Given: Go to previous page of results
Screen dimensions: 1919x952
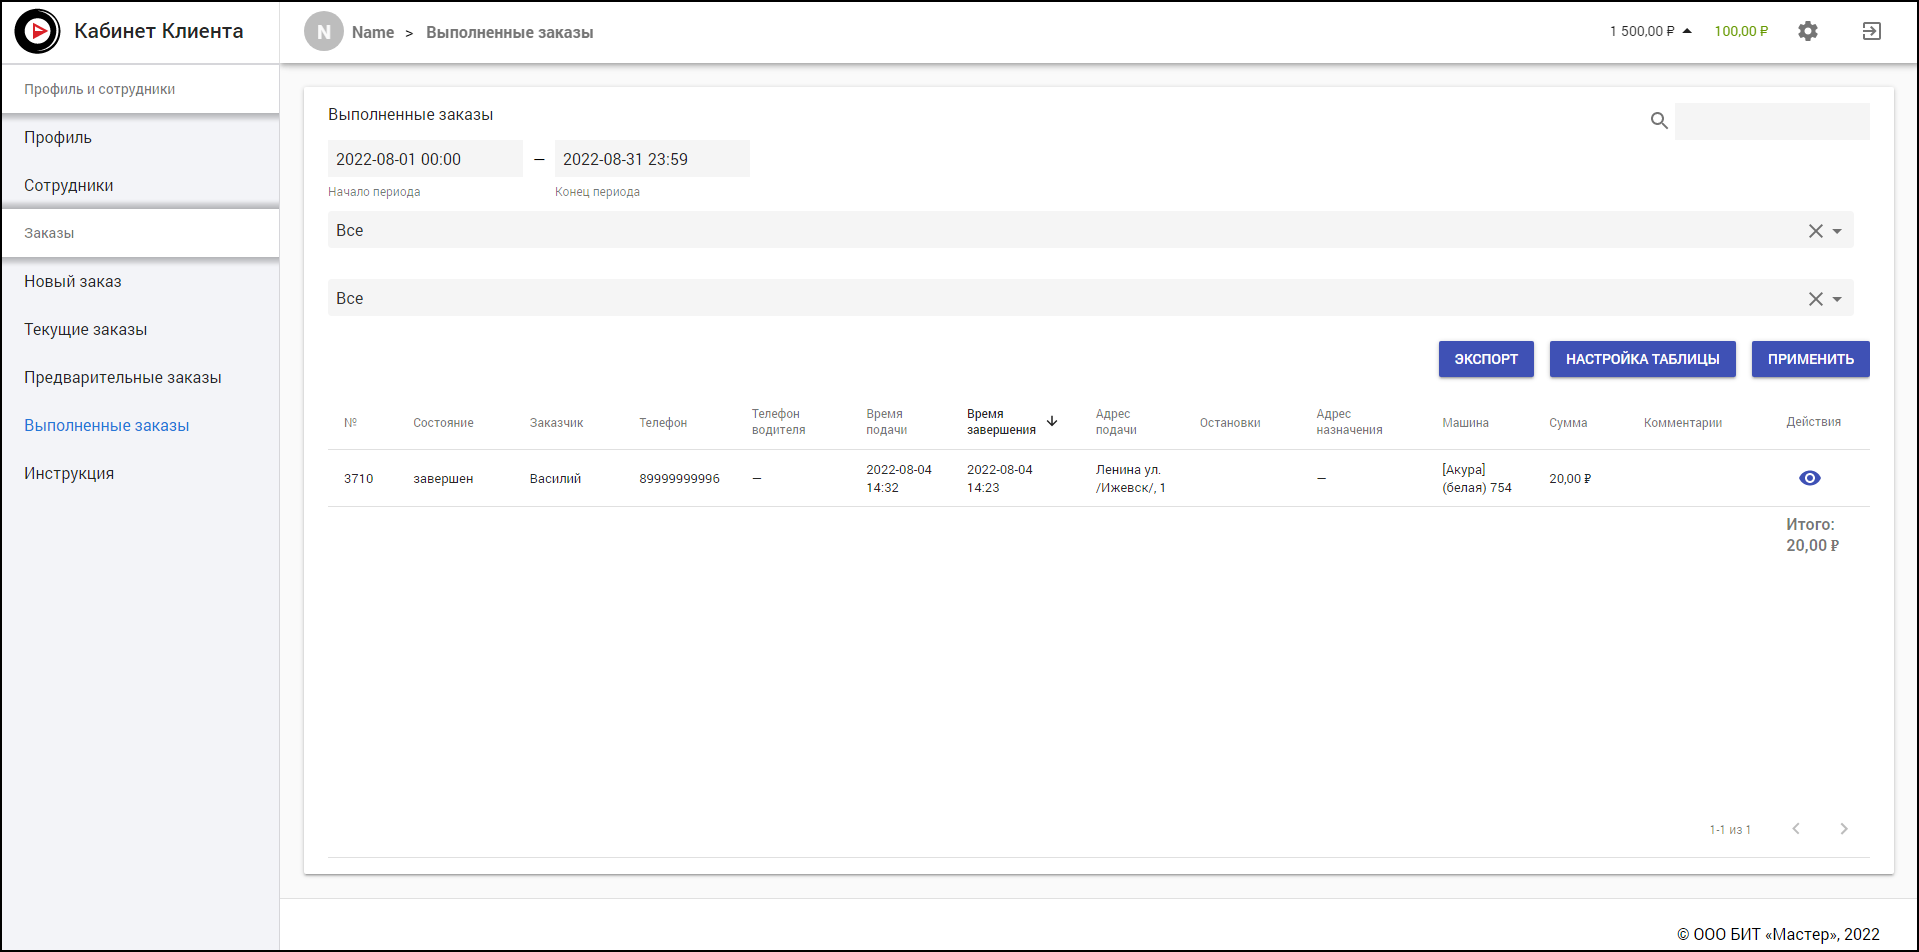Looking at the screenshot, I should click(1795, 829).
